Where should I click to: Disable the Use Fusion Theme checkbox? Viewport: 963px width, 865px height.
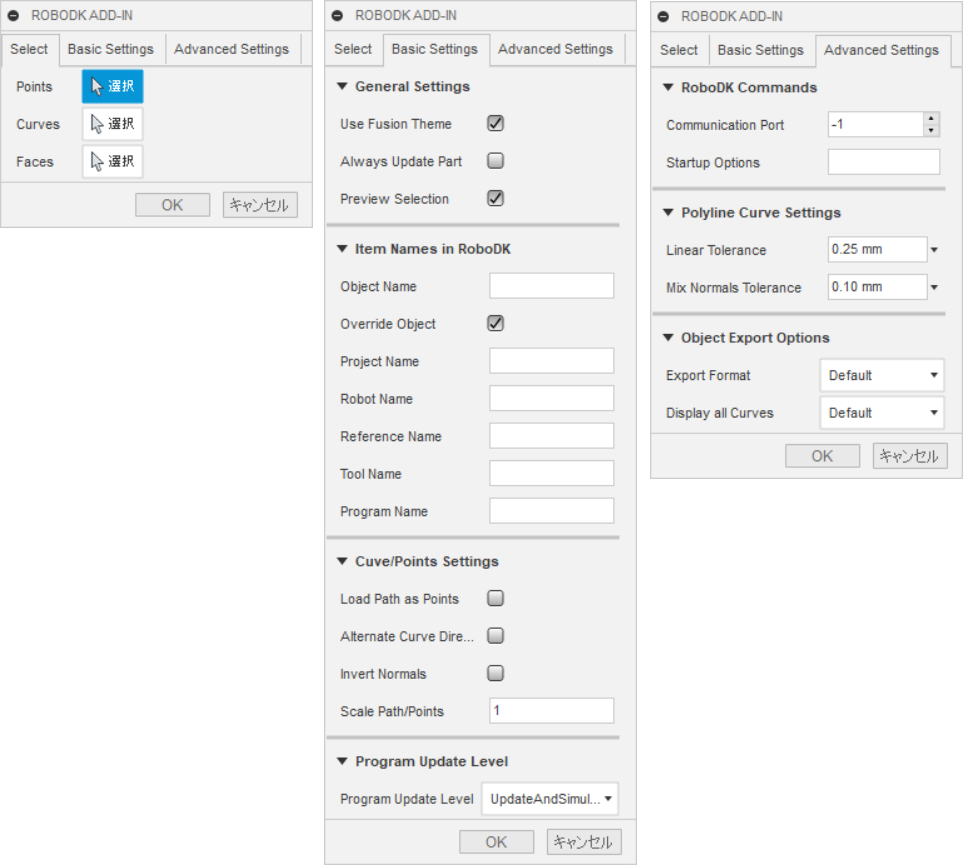(496, 123)
